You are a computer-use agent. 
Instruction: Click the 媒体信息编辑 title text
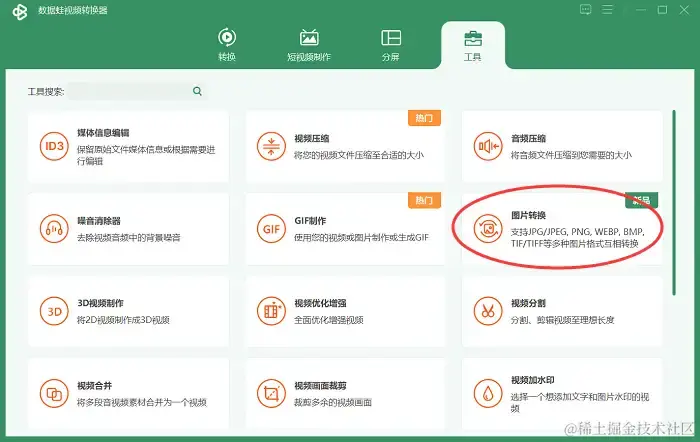coord(103,133)
